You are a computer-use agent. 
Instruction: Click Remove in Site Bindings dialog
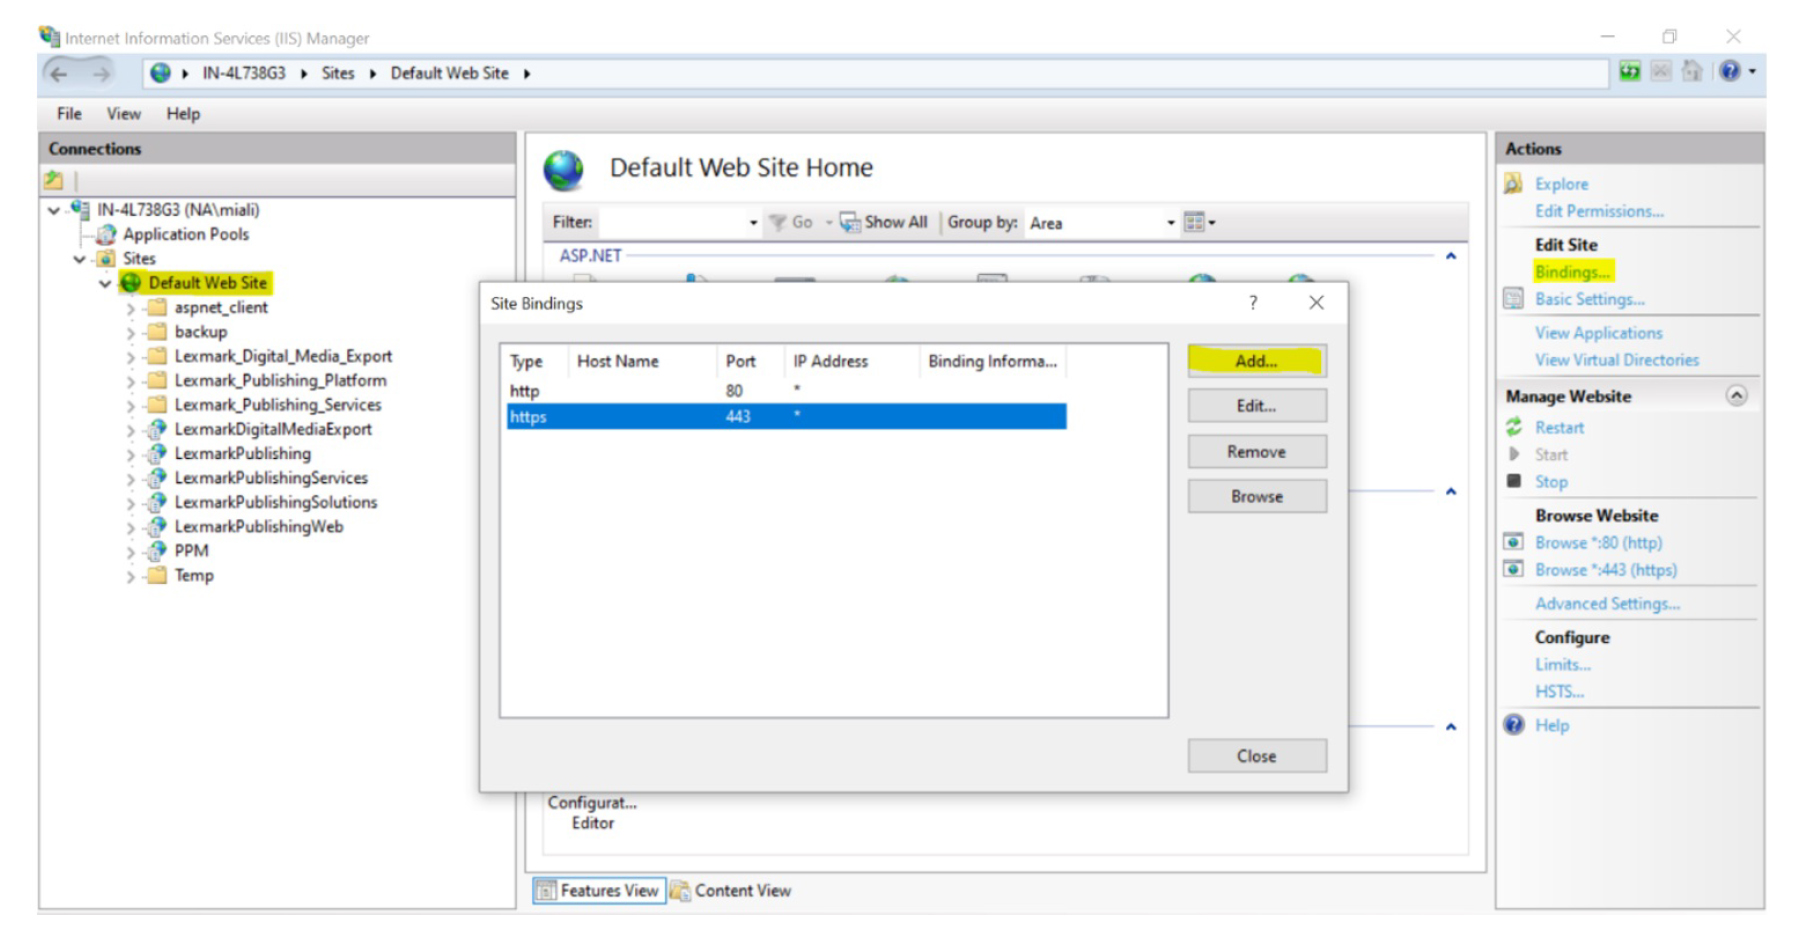pyautogui.click(x=1257, y=452)
